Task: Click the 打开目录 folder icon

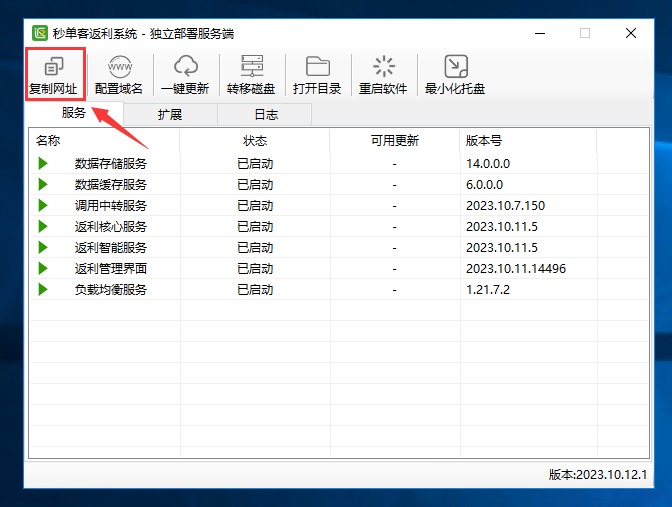Action: coord(318,66)
